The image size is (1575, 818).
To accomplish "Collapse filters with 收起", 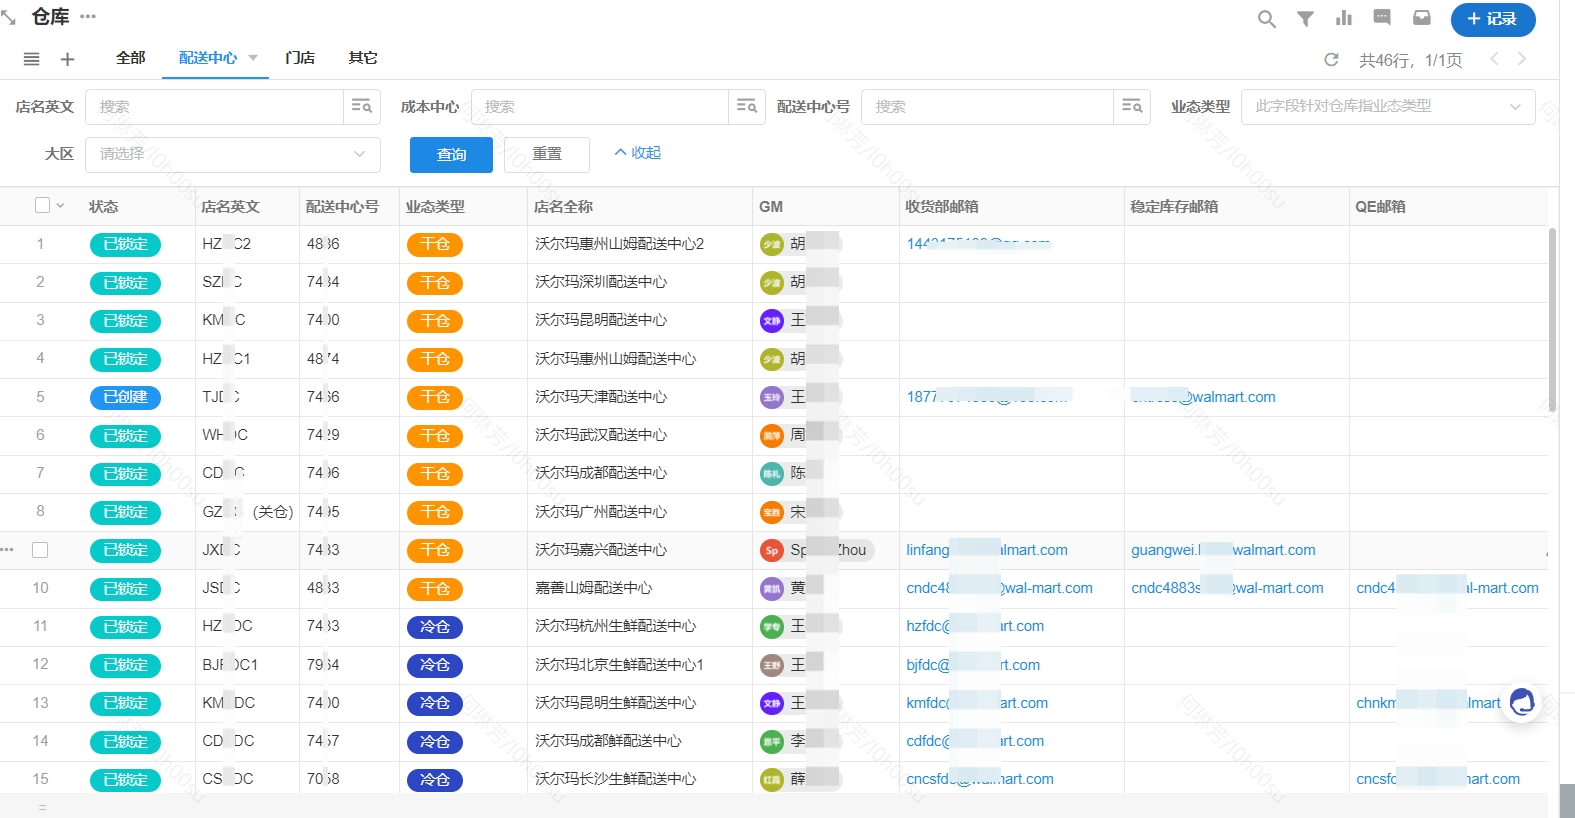I will (x=638, y=153).
